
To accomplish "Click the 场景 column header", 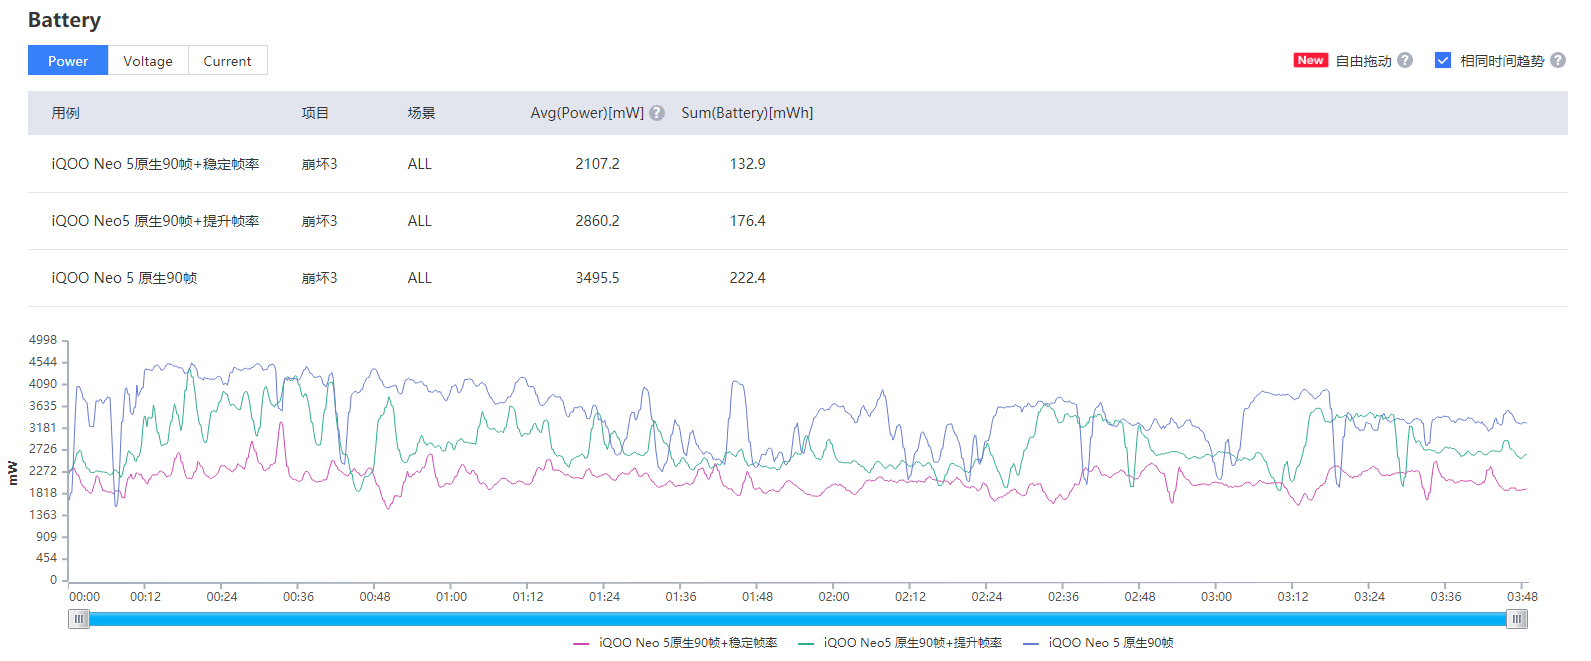I will click(x=421, y=113).
